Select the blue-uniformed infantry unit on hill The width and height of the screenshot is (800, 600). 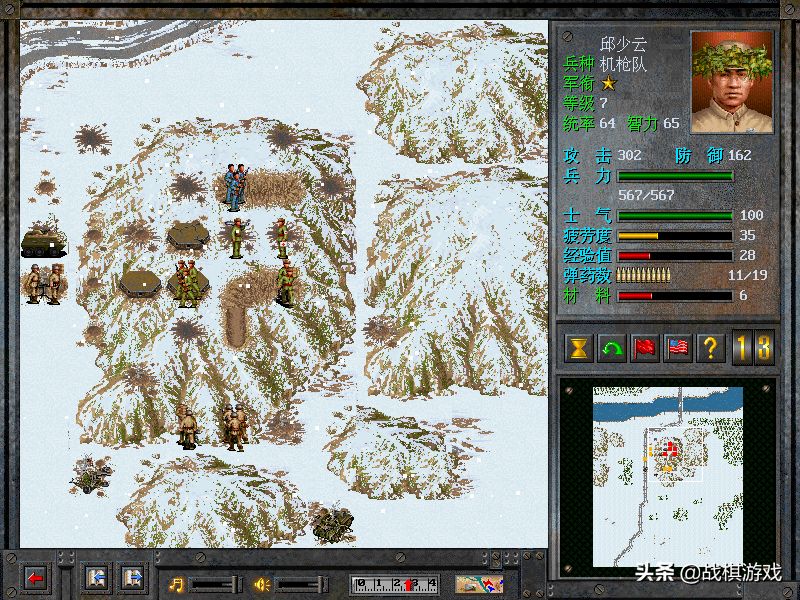coord(234,185)
